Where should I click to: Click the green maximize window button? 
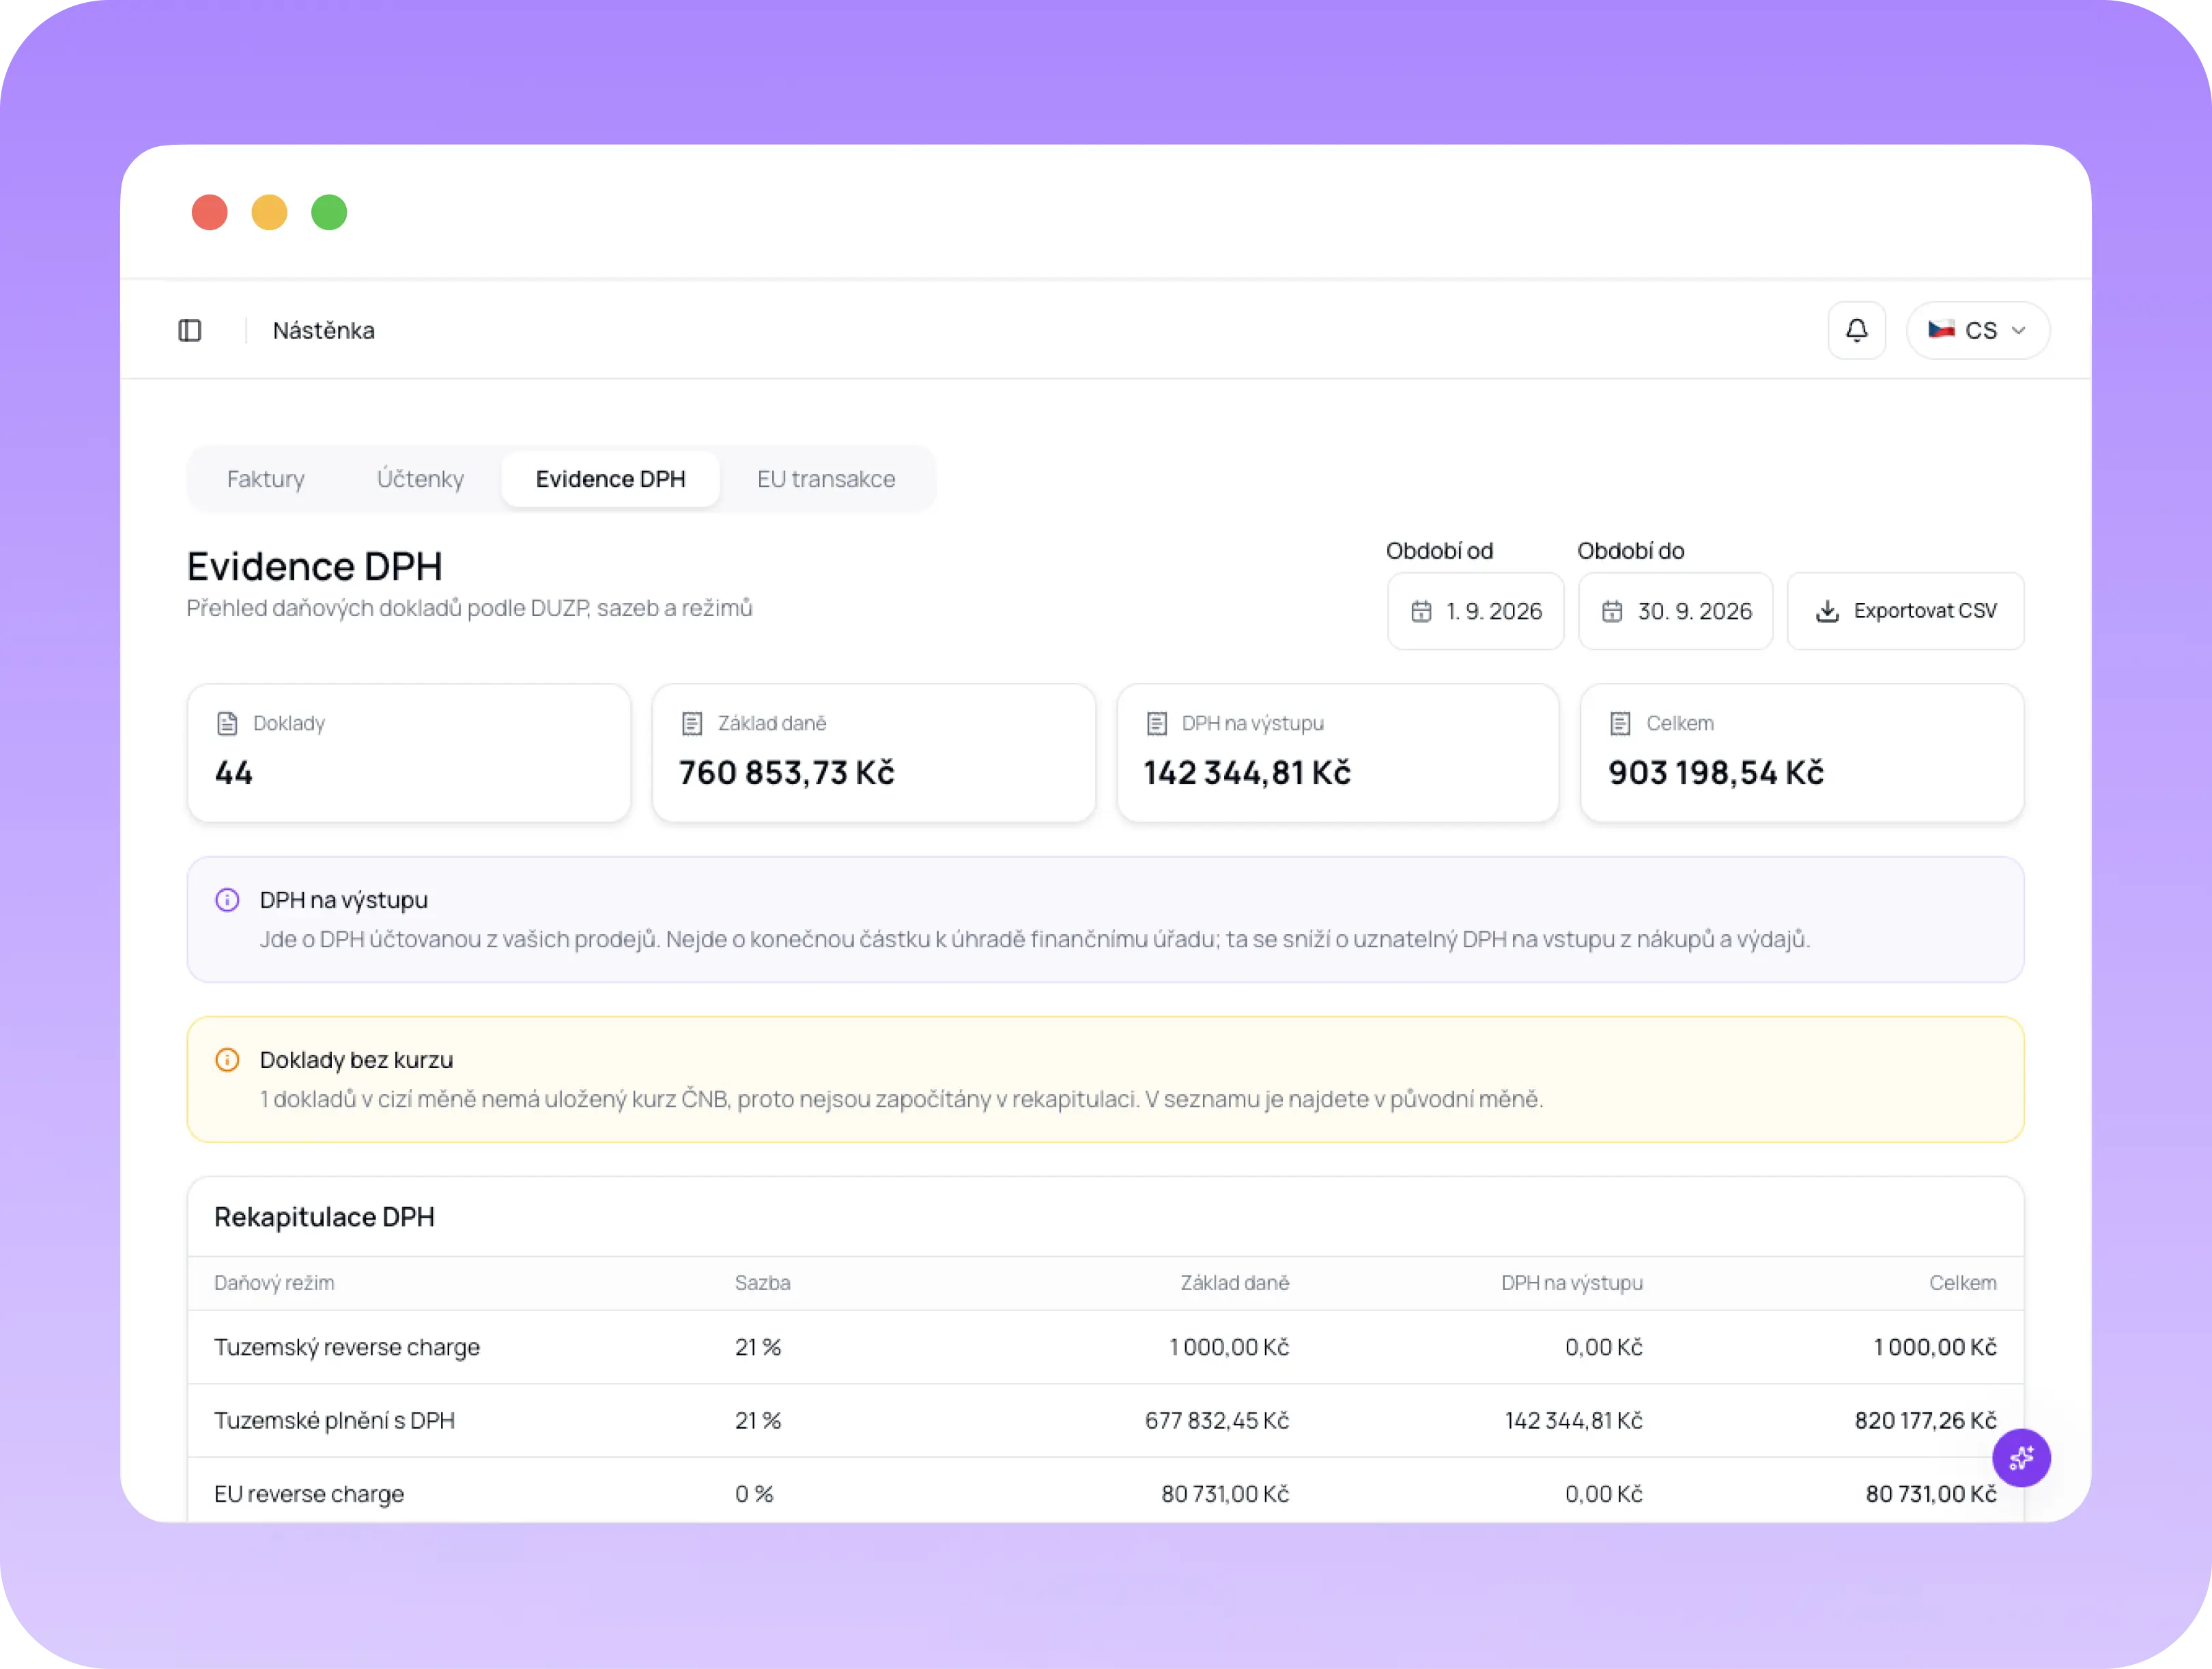click(329, 212)
